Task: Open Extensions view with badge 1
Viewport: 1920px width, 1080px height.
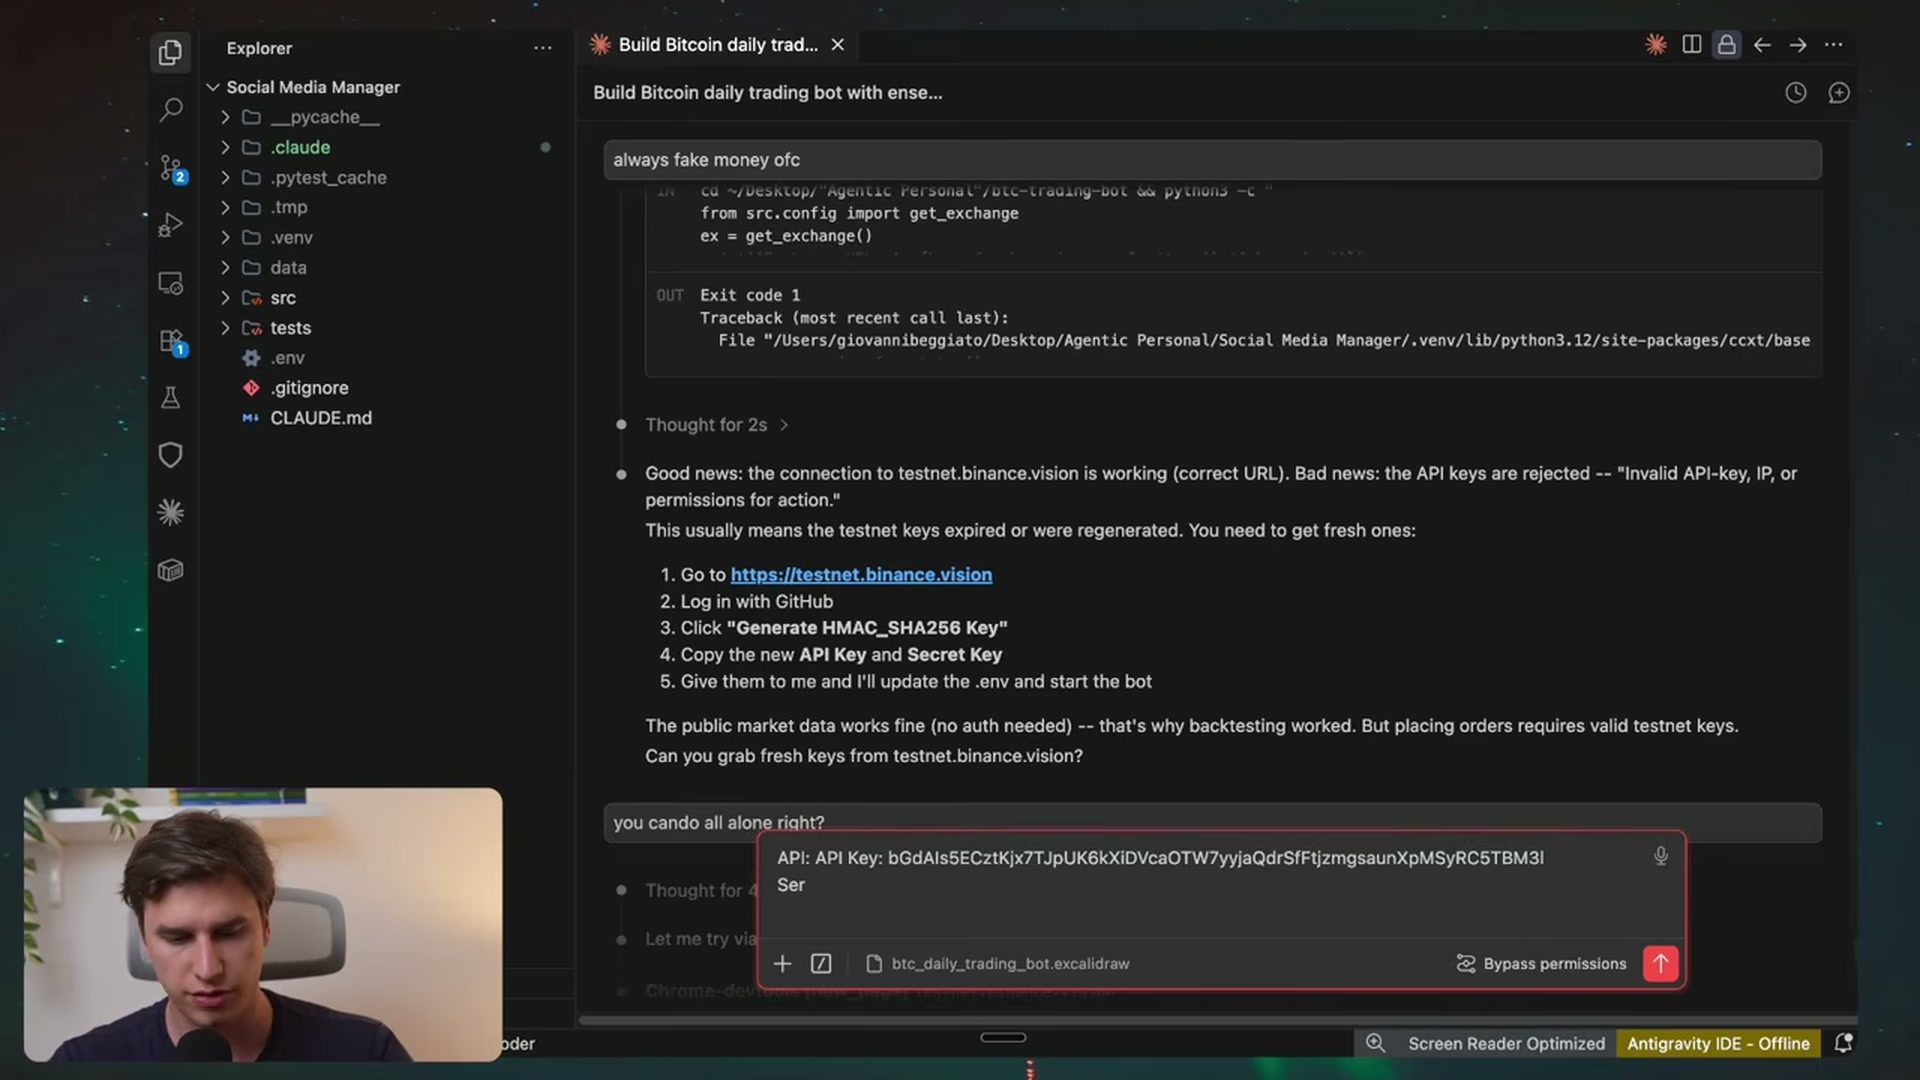Action: [x=171, y=341]
